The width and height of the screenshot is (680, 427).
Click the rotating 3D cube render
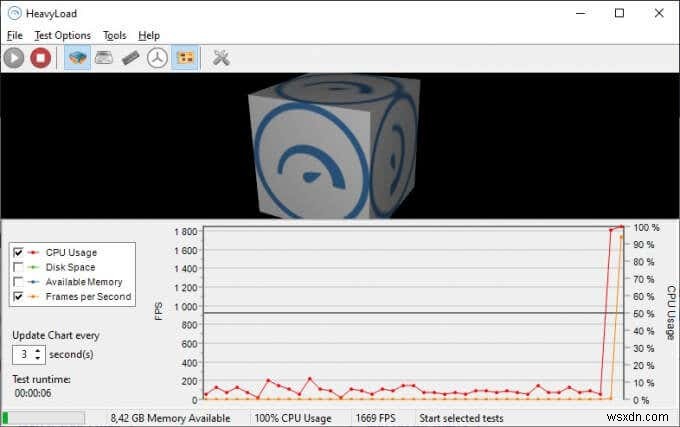coord(334,147)
